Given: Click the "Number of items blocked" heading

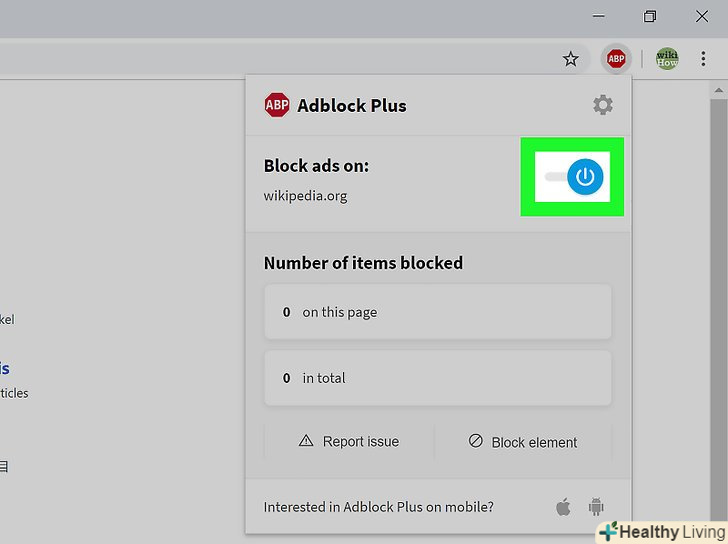Looking at the screenshot, I should [x=363, y=263].
